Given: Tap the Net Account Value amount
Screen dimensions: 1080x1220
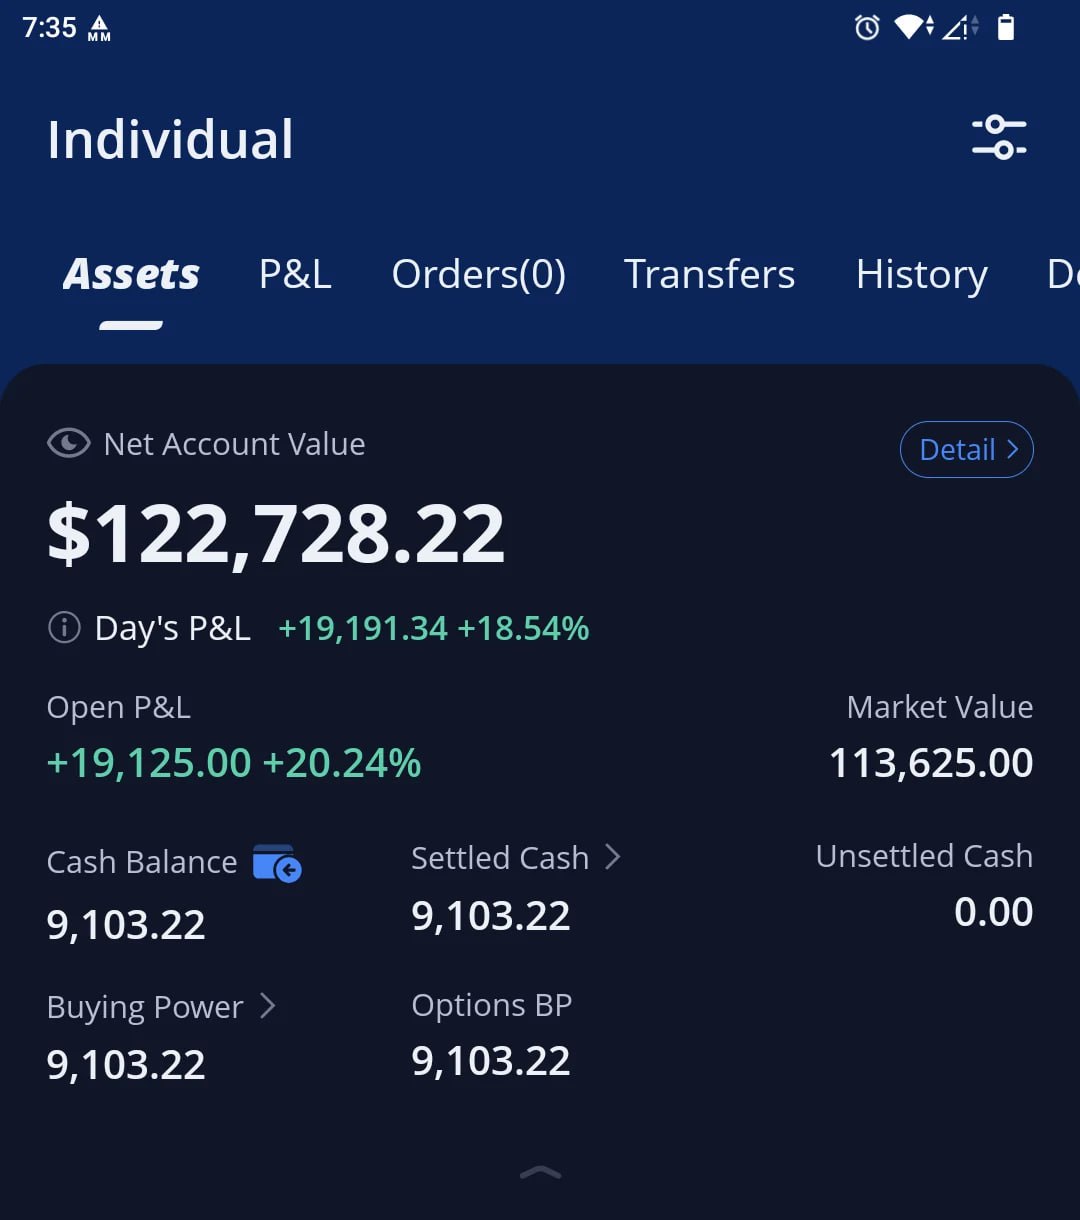Looking at the screenshot, I should point(276,535).
